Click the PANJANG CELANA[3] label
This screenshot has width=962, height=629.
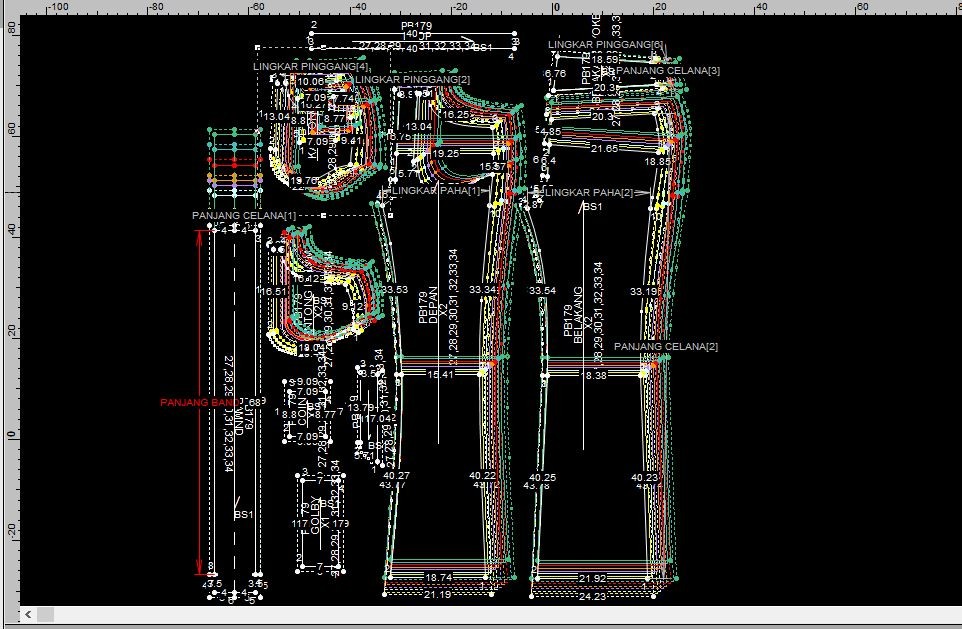(x=667, y=71)
